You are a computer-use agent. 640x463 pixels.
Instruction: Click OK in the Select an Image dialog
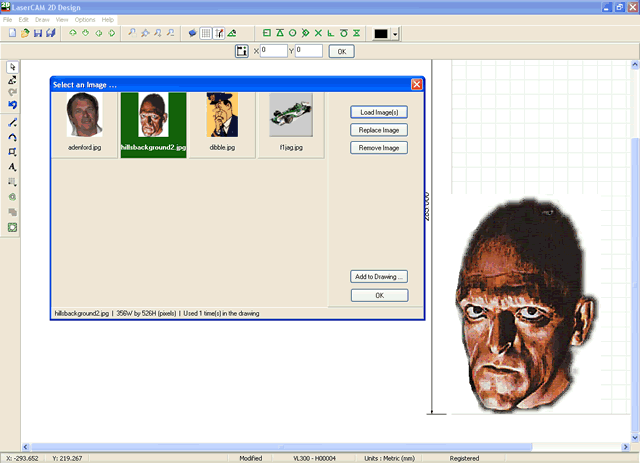tap(380, 295)
